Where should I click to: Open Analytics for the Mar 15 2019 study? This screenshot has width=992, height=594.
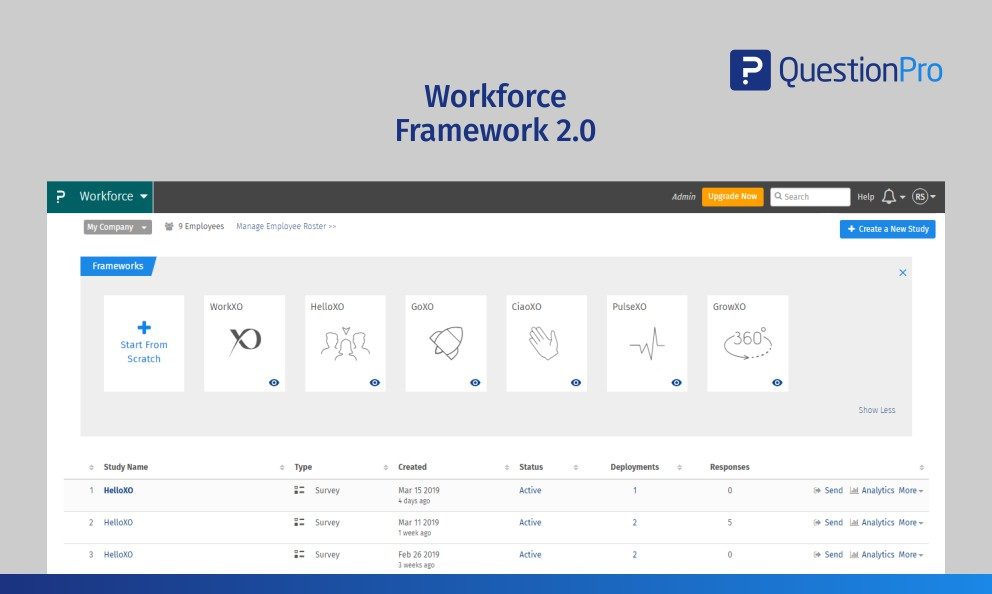(x=872, y=490)
